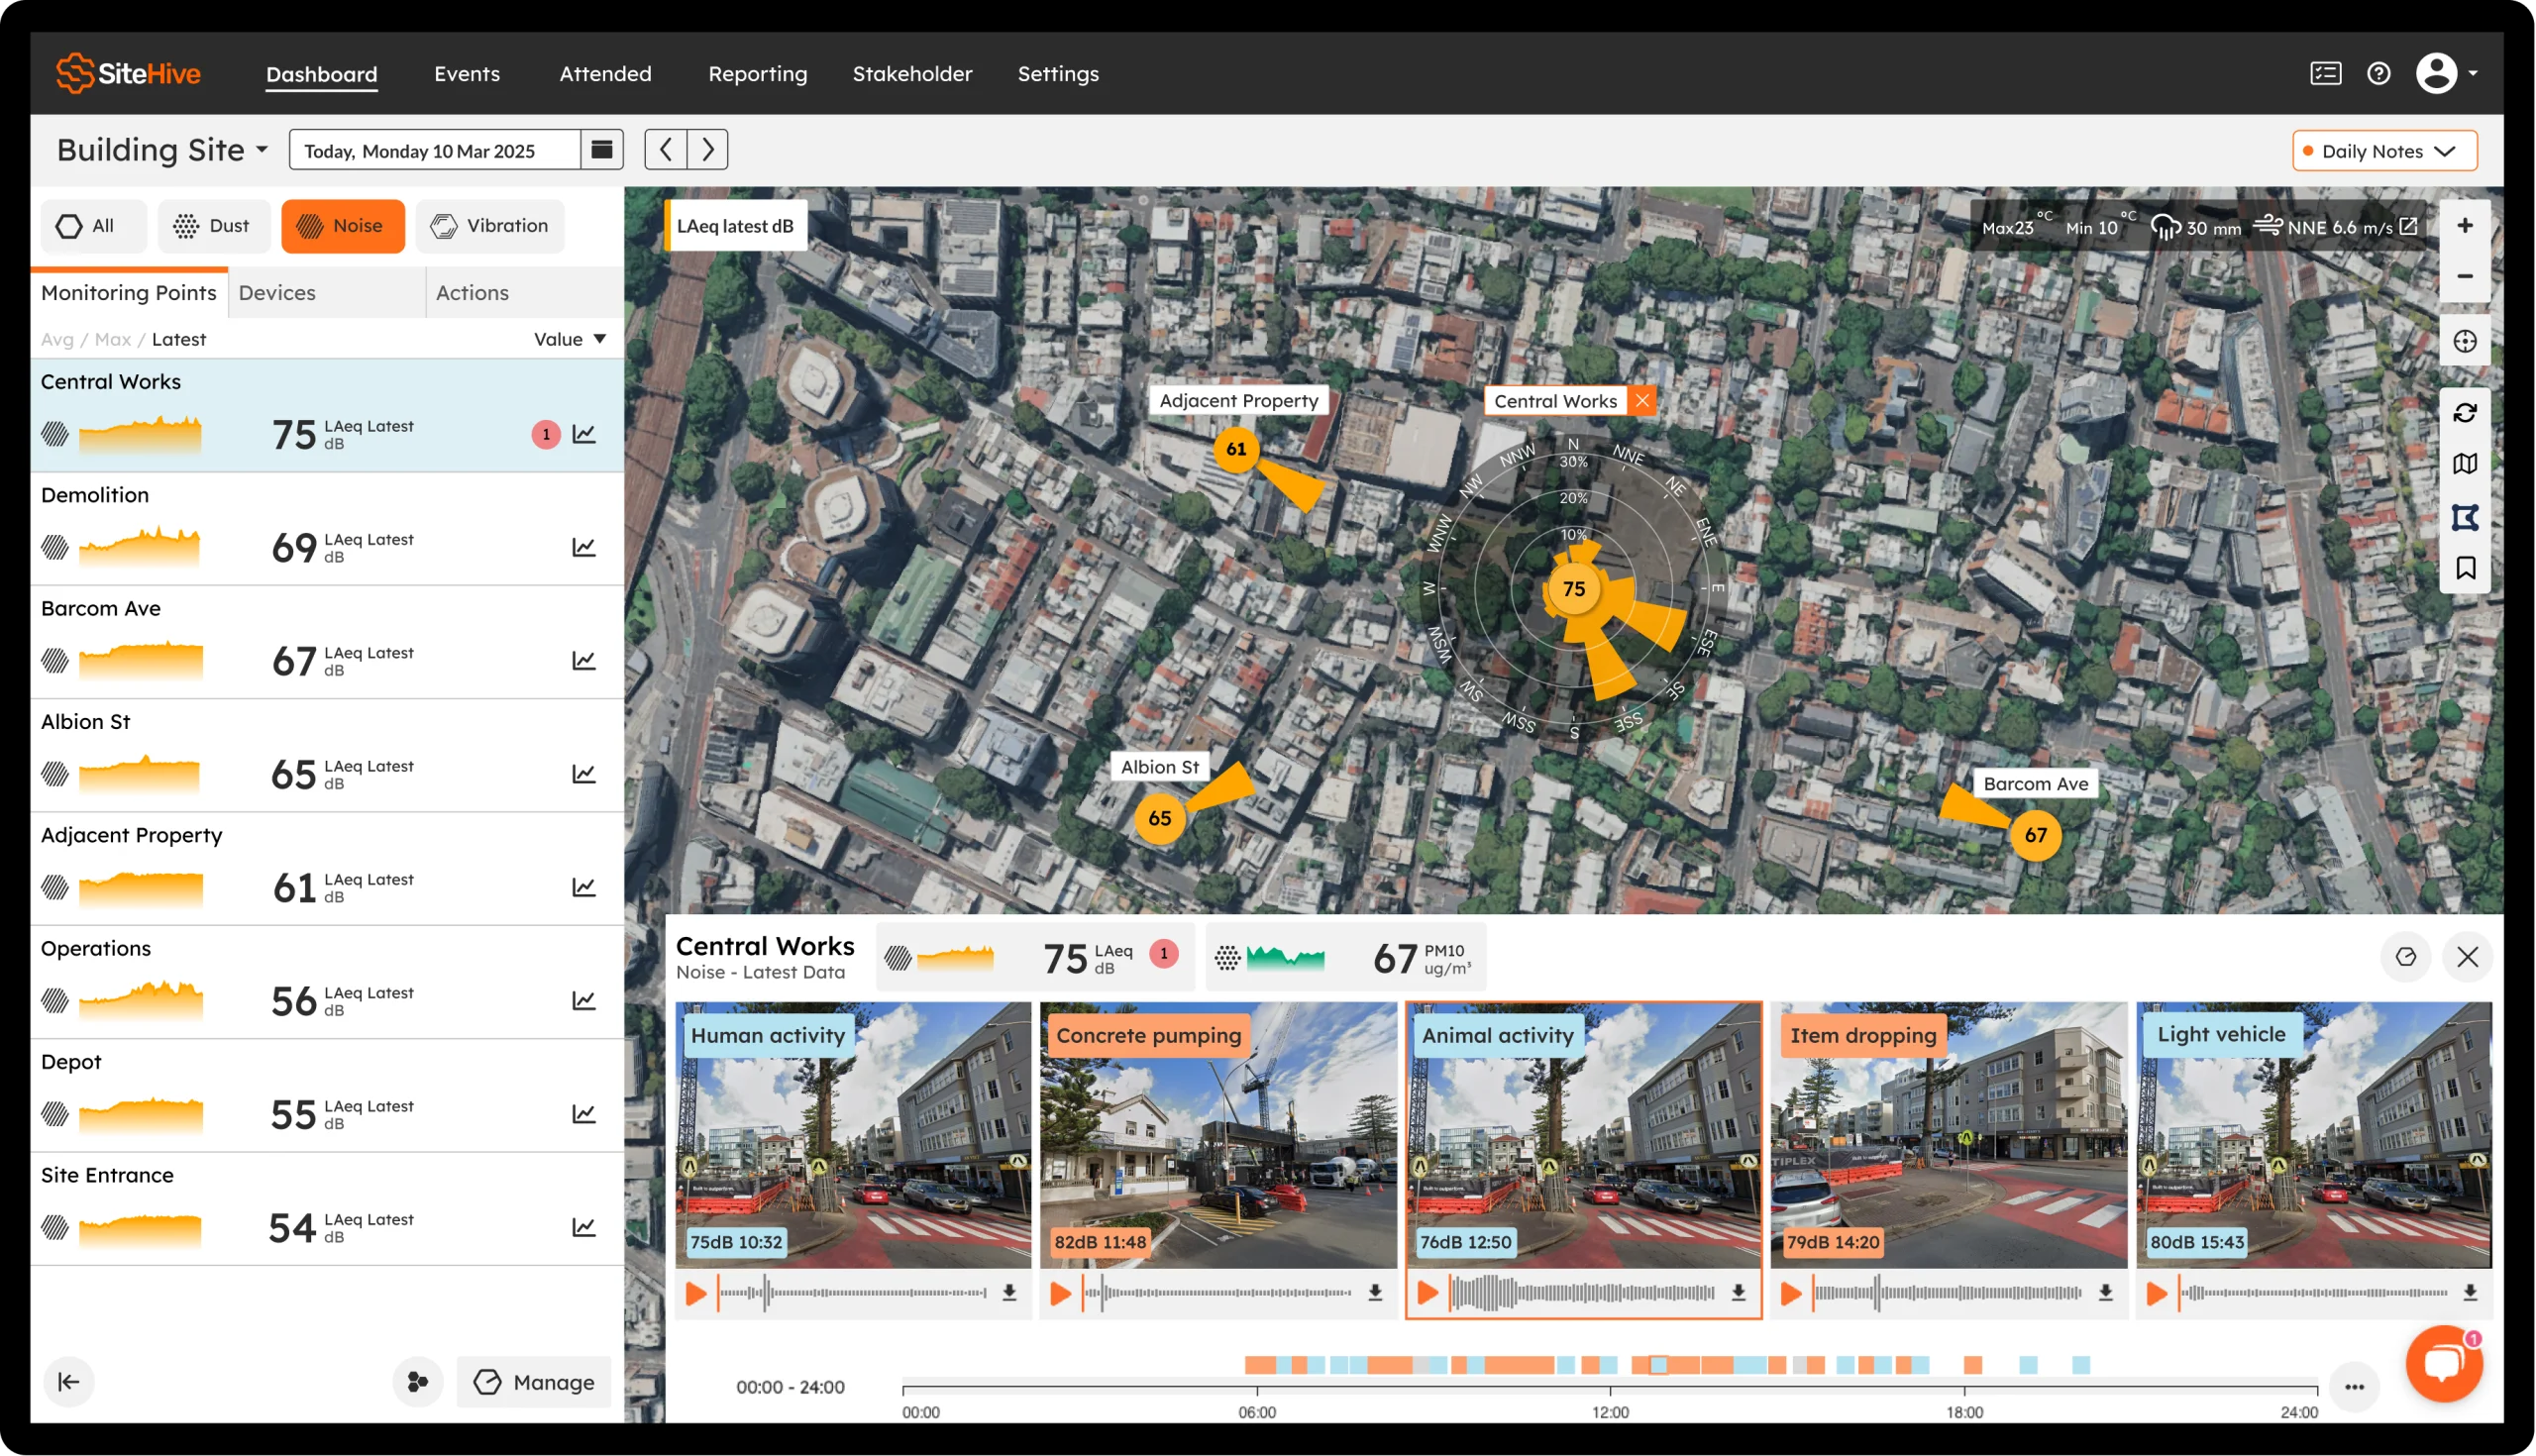Go to next day arrow
2536x1456 pixels.
pos(707,150)
